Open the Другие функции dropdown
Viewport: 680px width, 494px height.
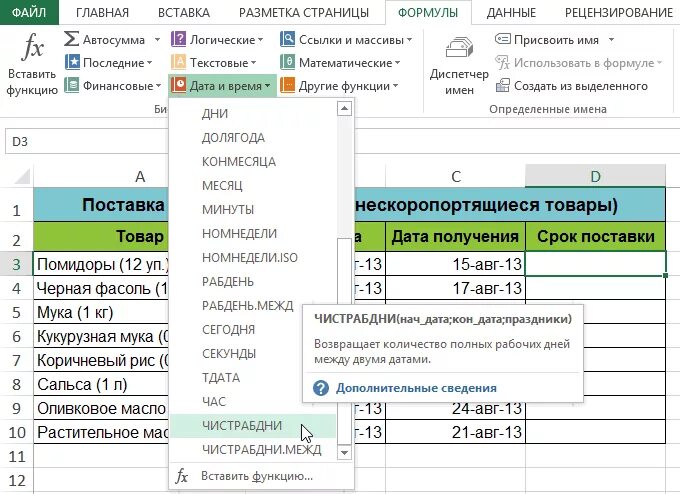click(395, 86)
